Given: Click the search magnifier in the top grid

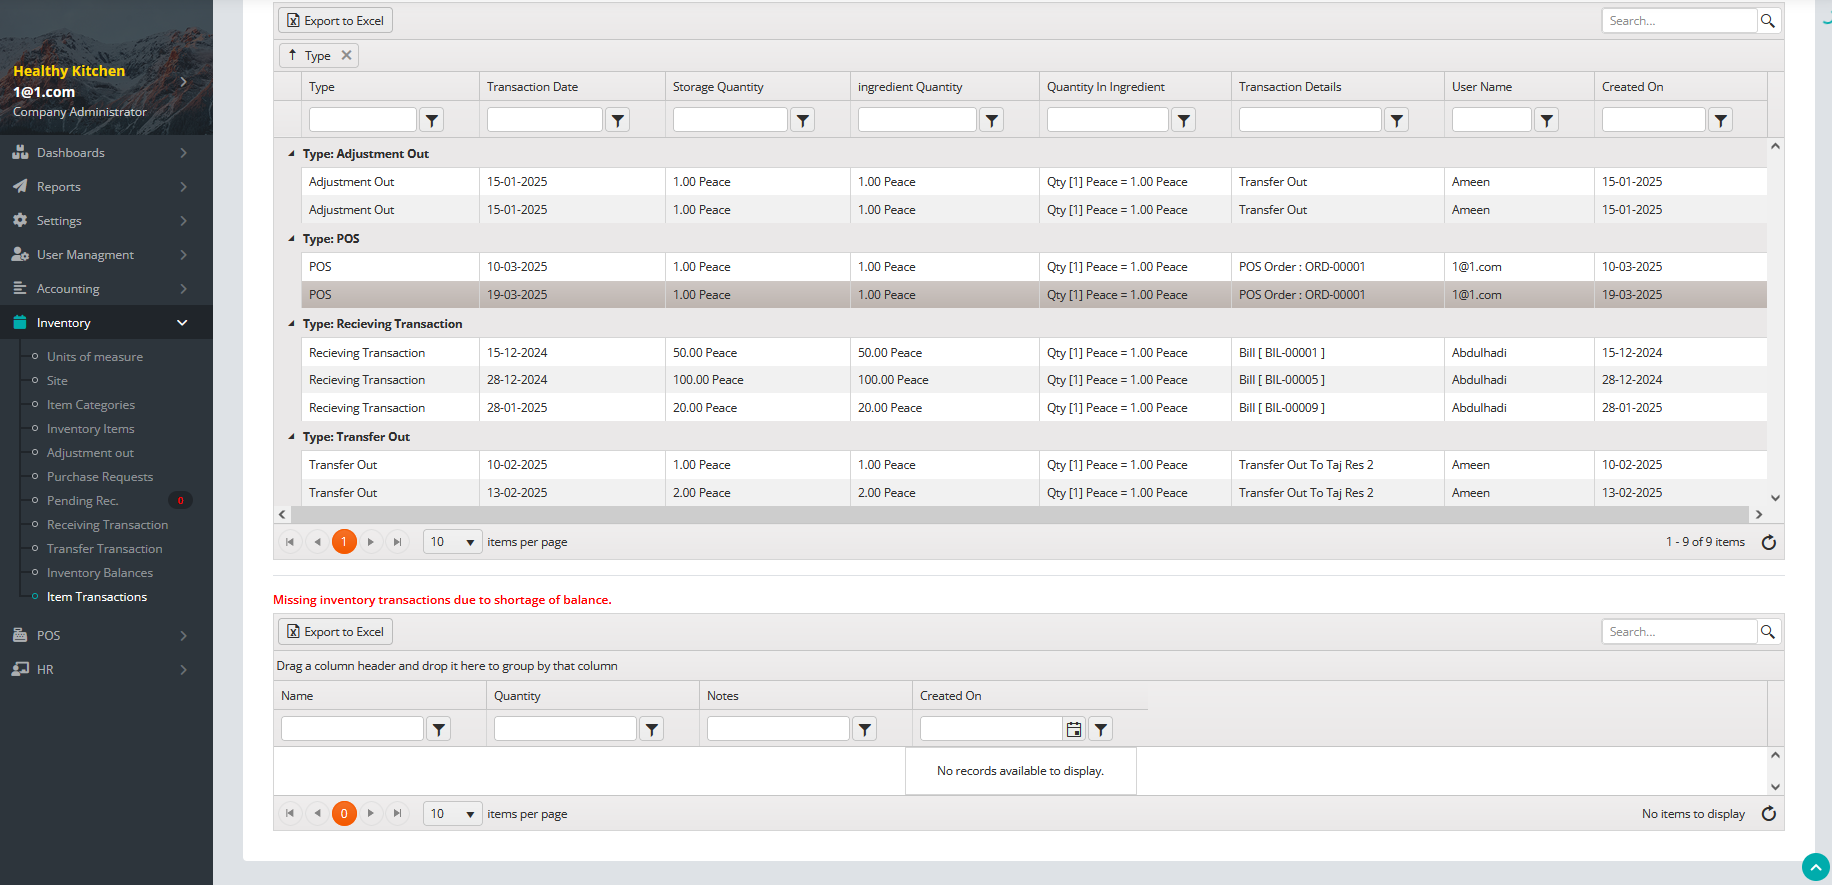Looking at the screenshot, I should tap(1768, 21).
